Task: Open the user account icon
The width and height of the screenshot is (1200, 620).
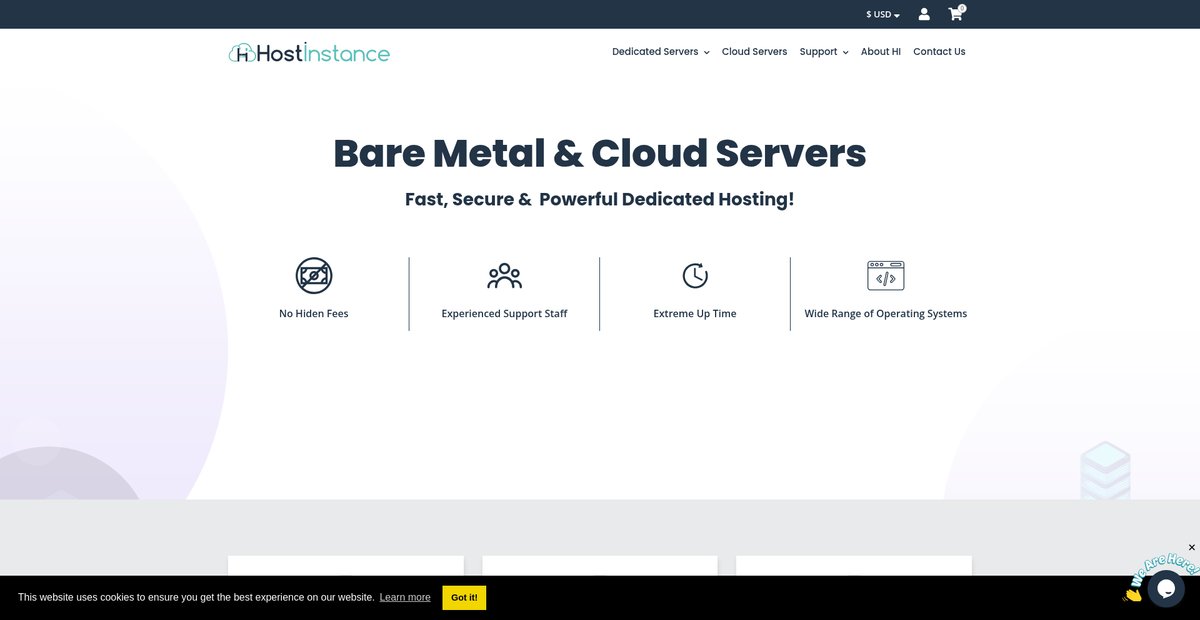Action: [x=924, y=14]
